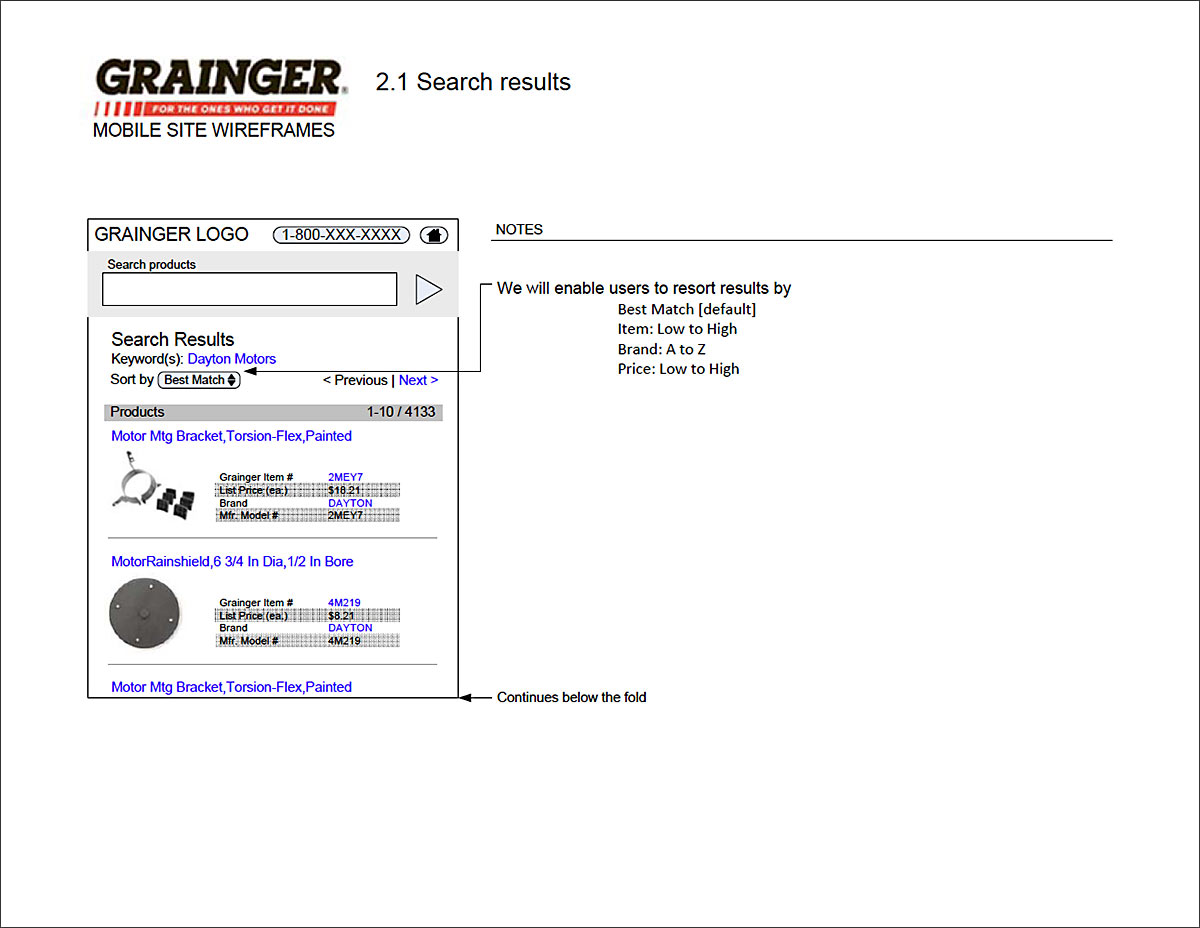
Task: Open the bottom Motor Mtg Bracket link near fold
Action: 231,687
